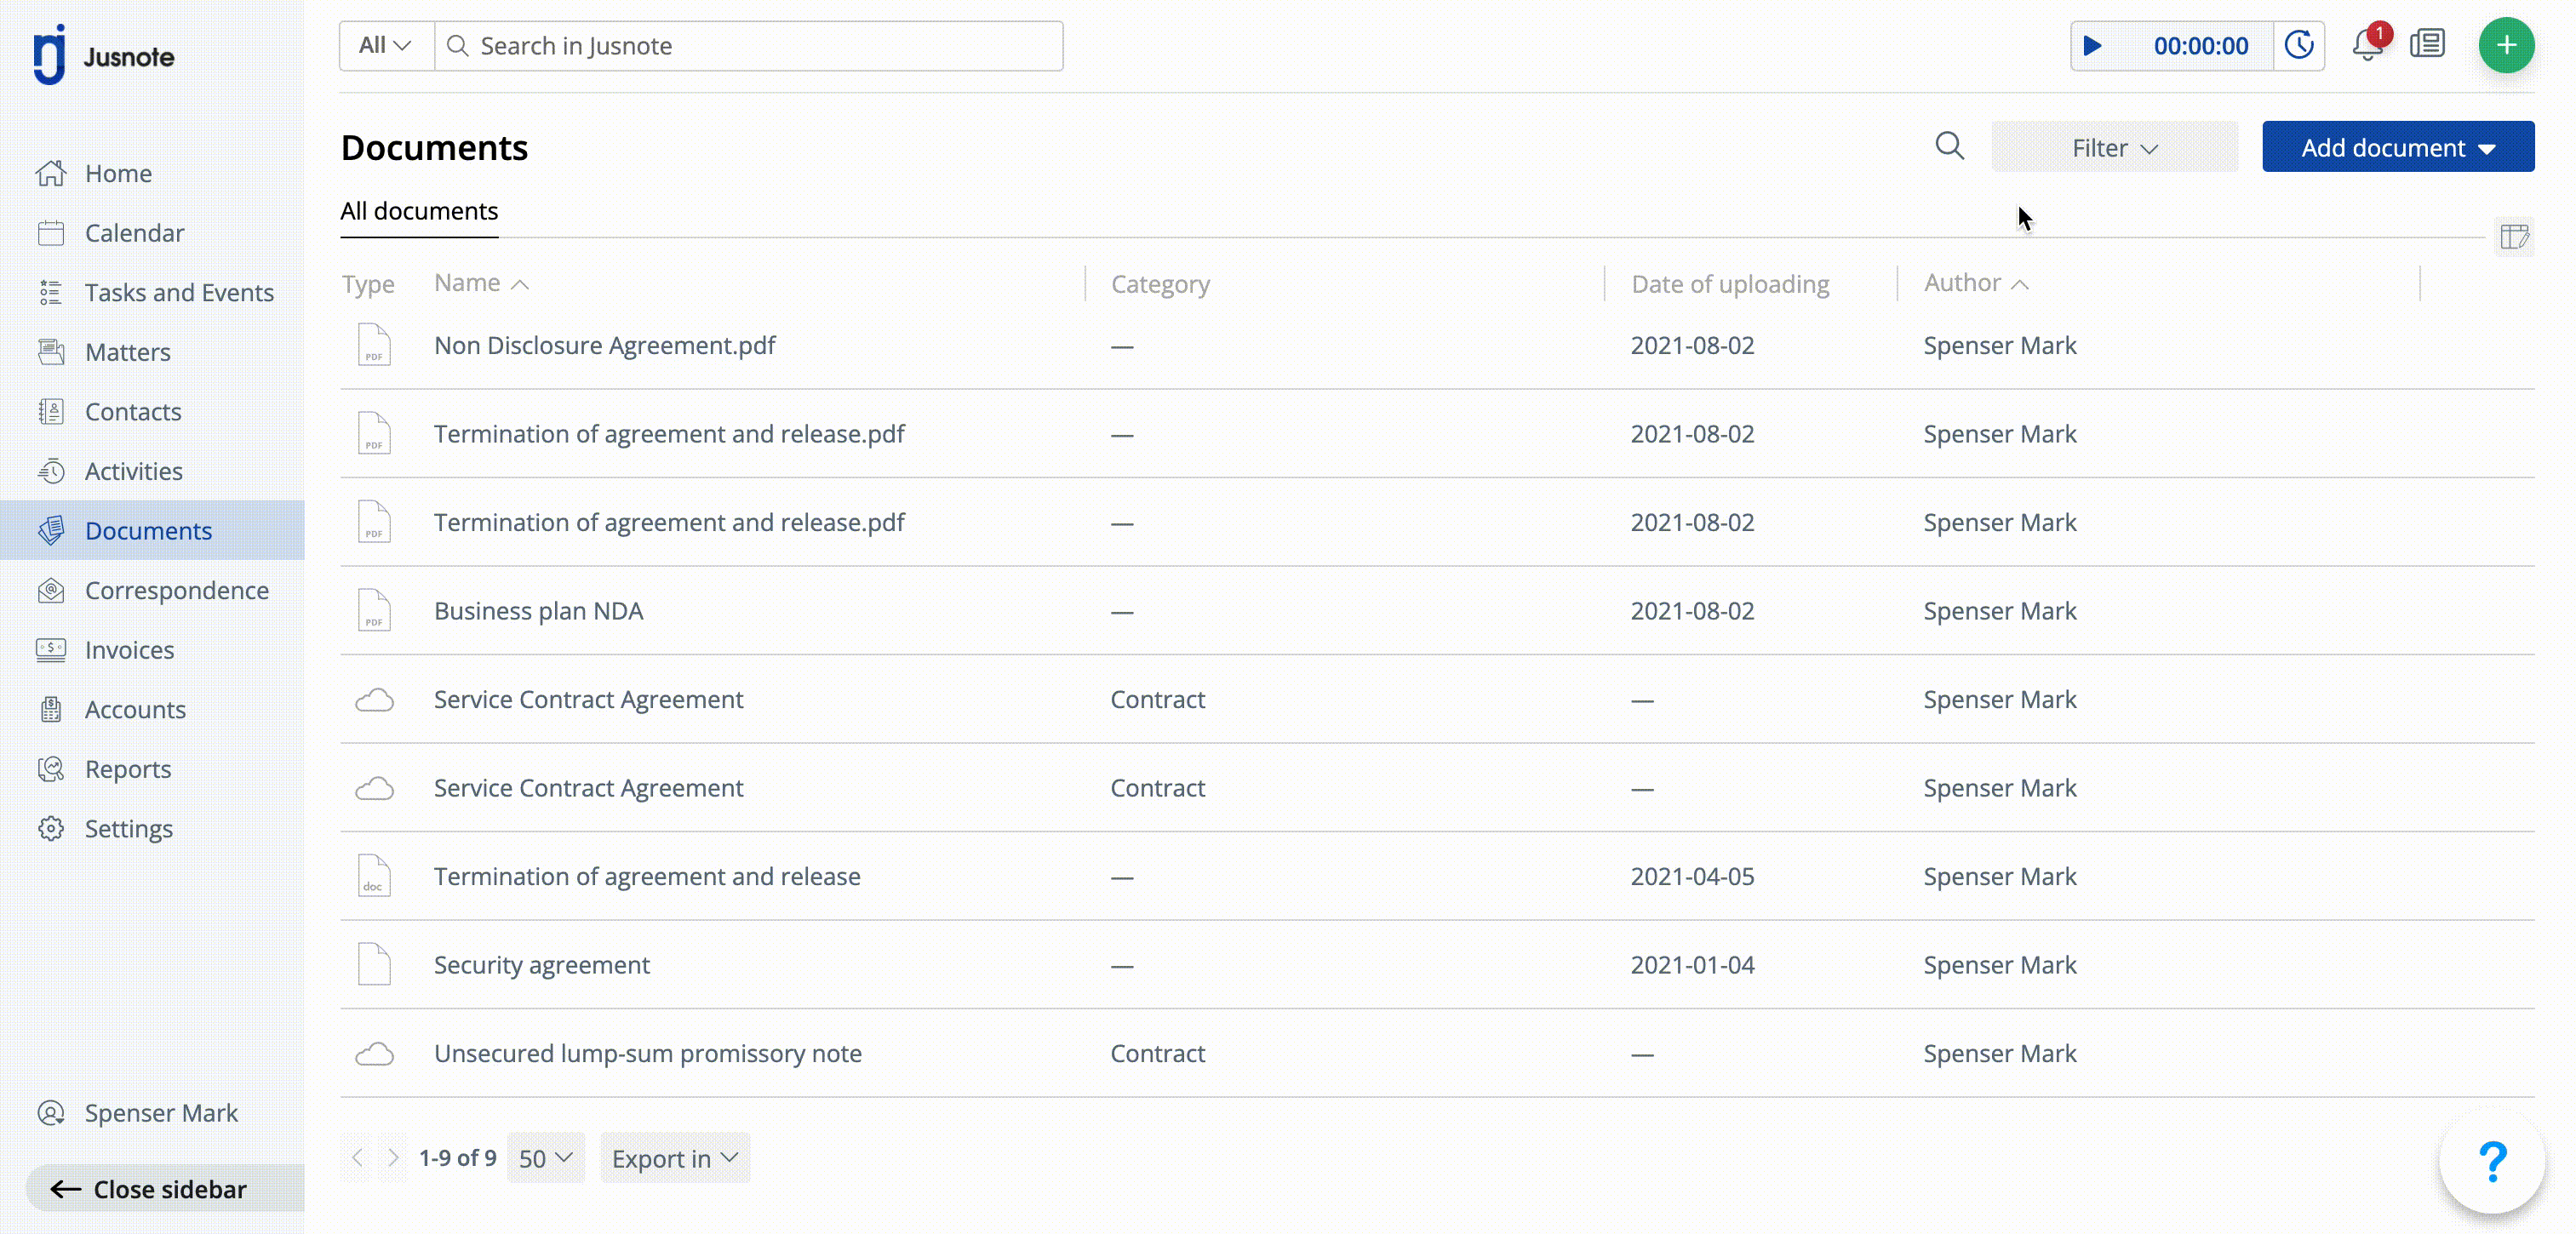The image size is (2576, 1234).
Task: Open time entries clock icon
Action: [x=2299, y=45]
